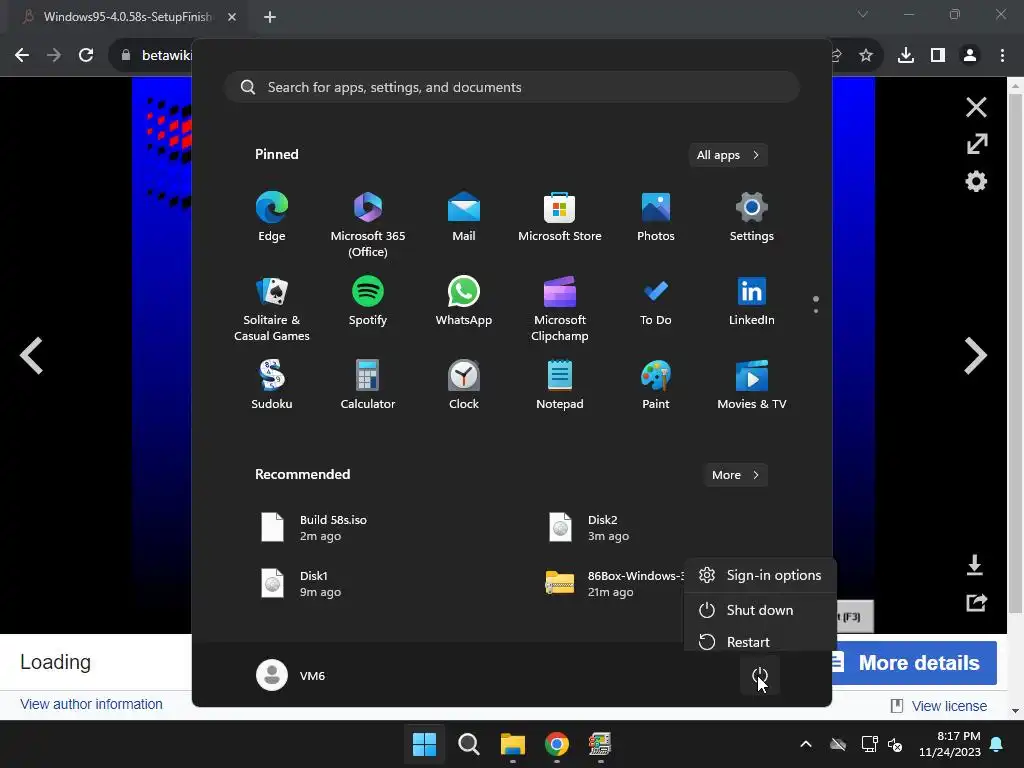
Task: Open media viewer gear settings
Action: point(976,181)
